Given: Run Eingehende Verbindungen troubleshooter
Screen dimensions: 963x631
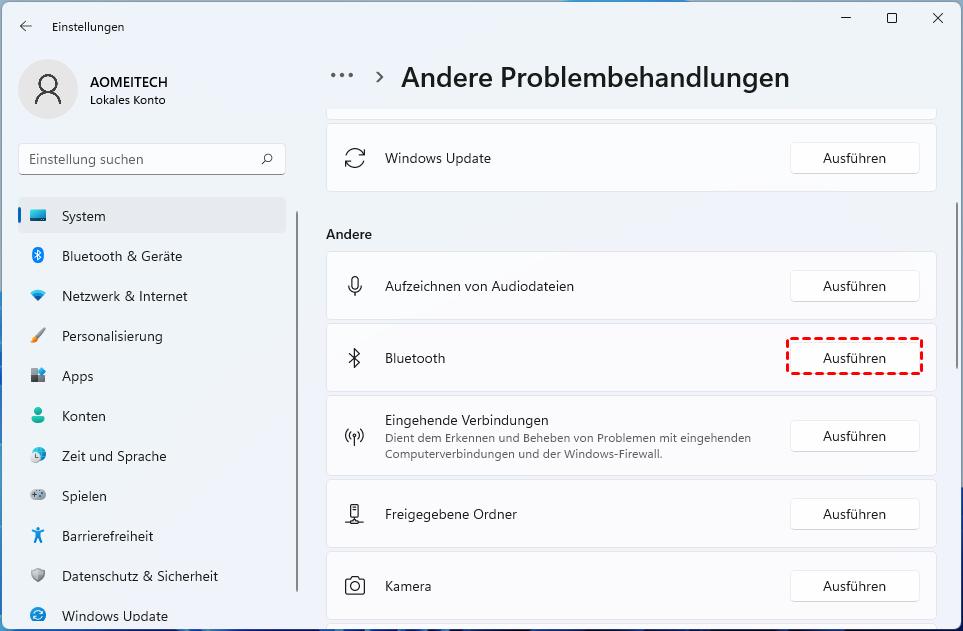Looking at the screenshot, I should pos(854,436).
